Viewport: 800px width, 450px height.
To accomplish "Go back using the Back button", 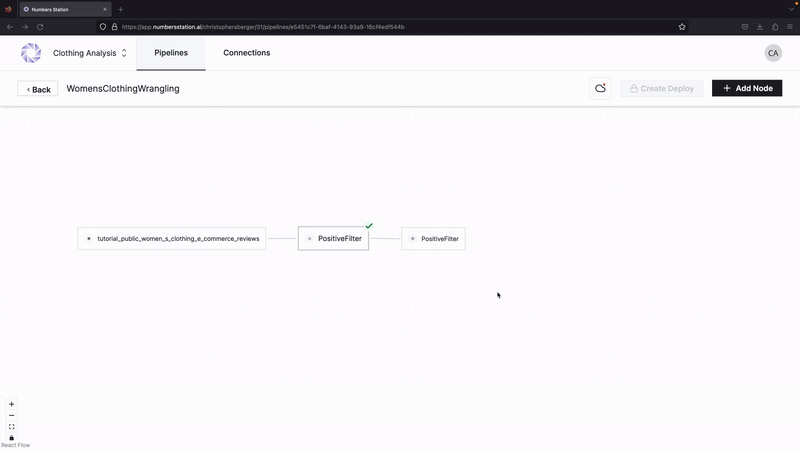I will [38, 89].
